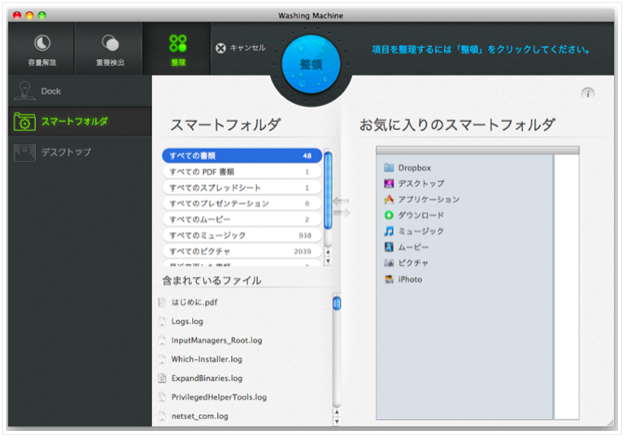Click the ムービー favorite icon
This screenshot has height=440, width=626.
point(388,247)
